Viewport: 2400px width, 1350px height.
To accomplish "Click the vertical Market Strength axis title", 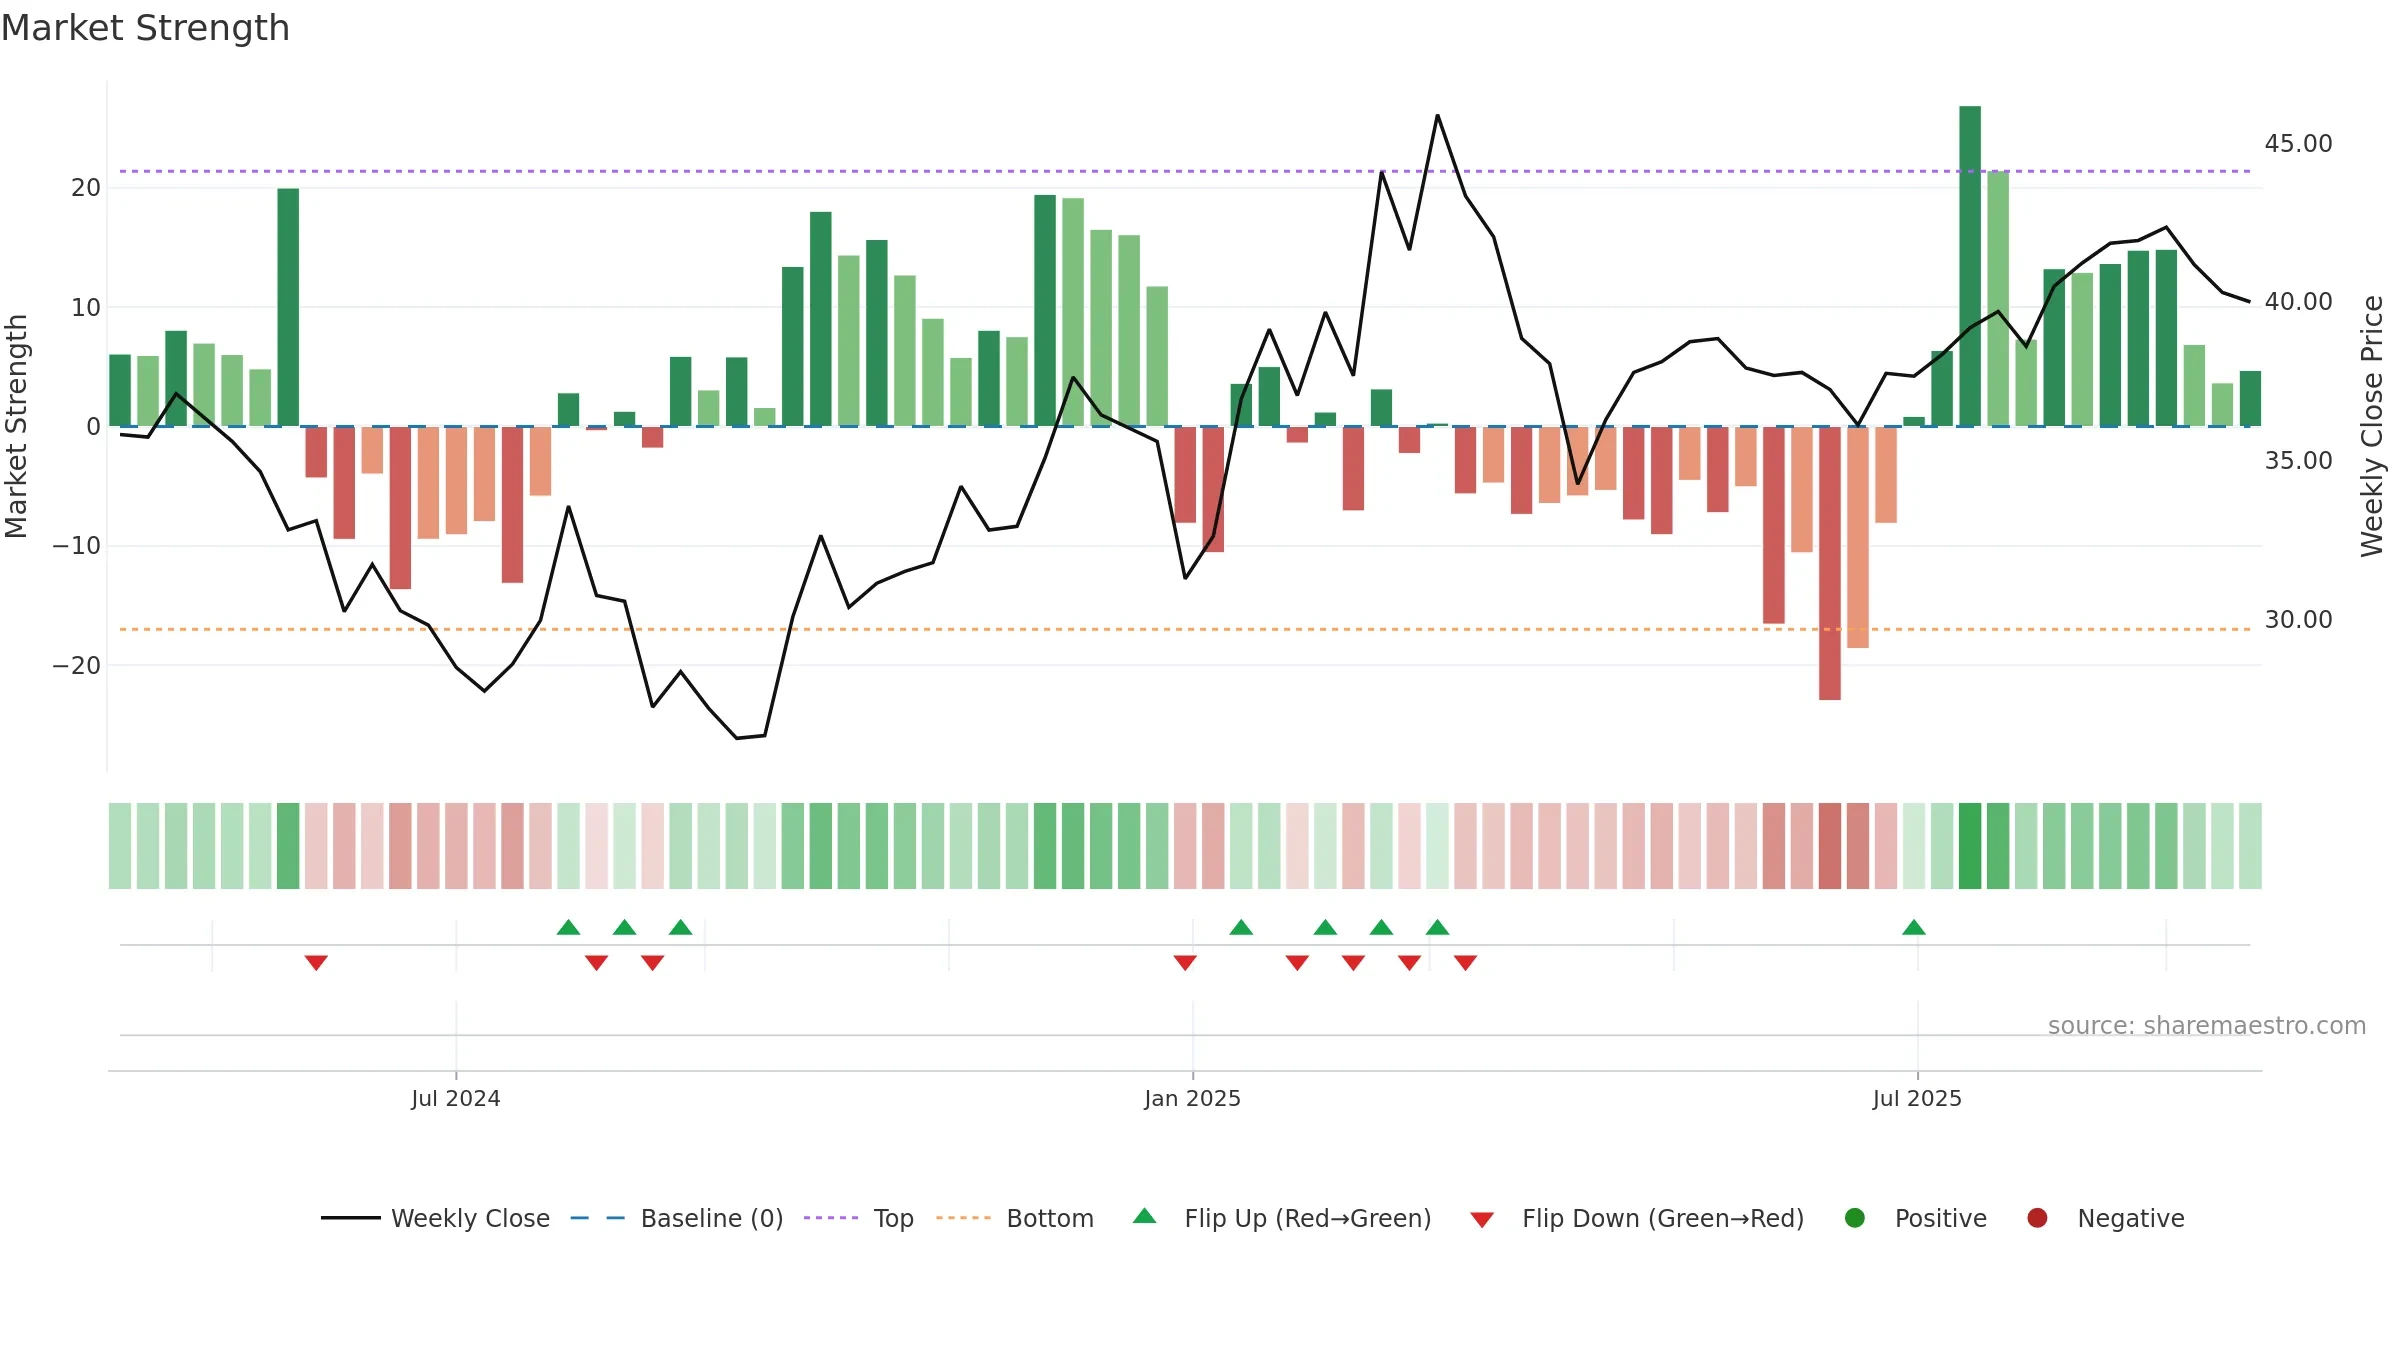I will click(16, 426).
